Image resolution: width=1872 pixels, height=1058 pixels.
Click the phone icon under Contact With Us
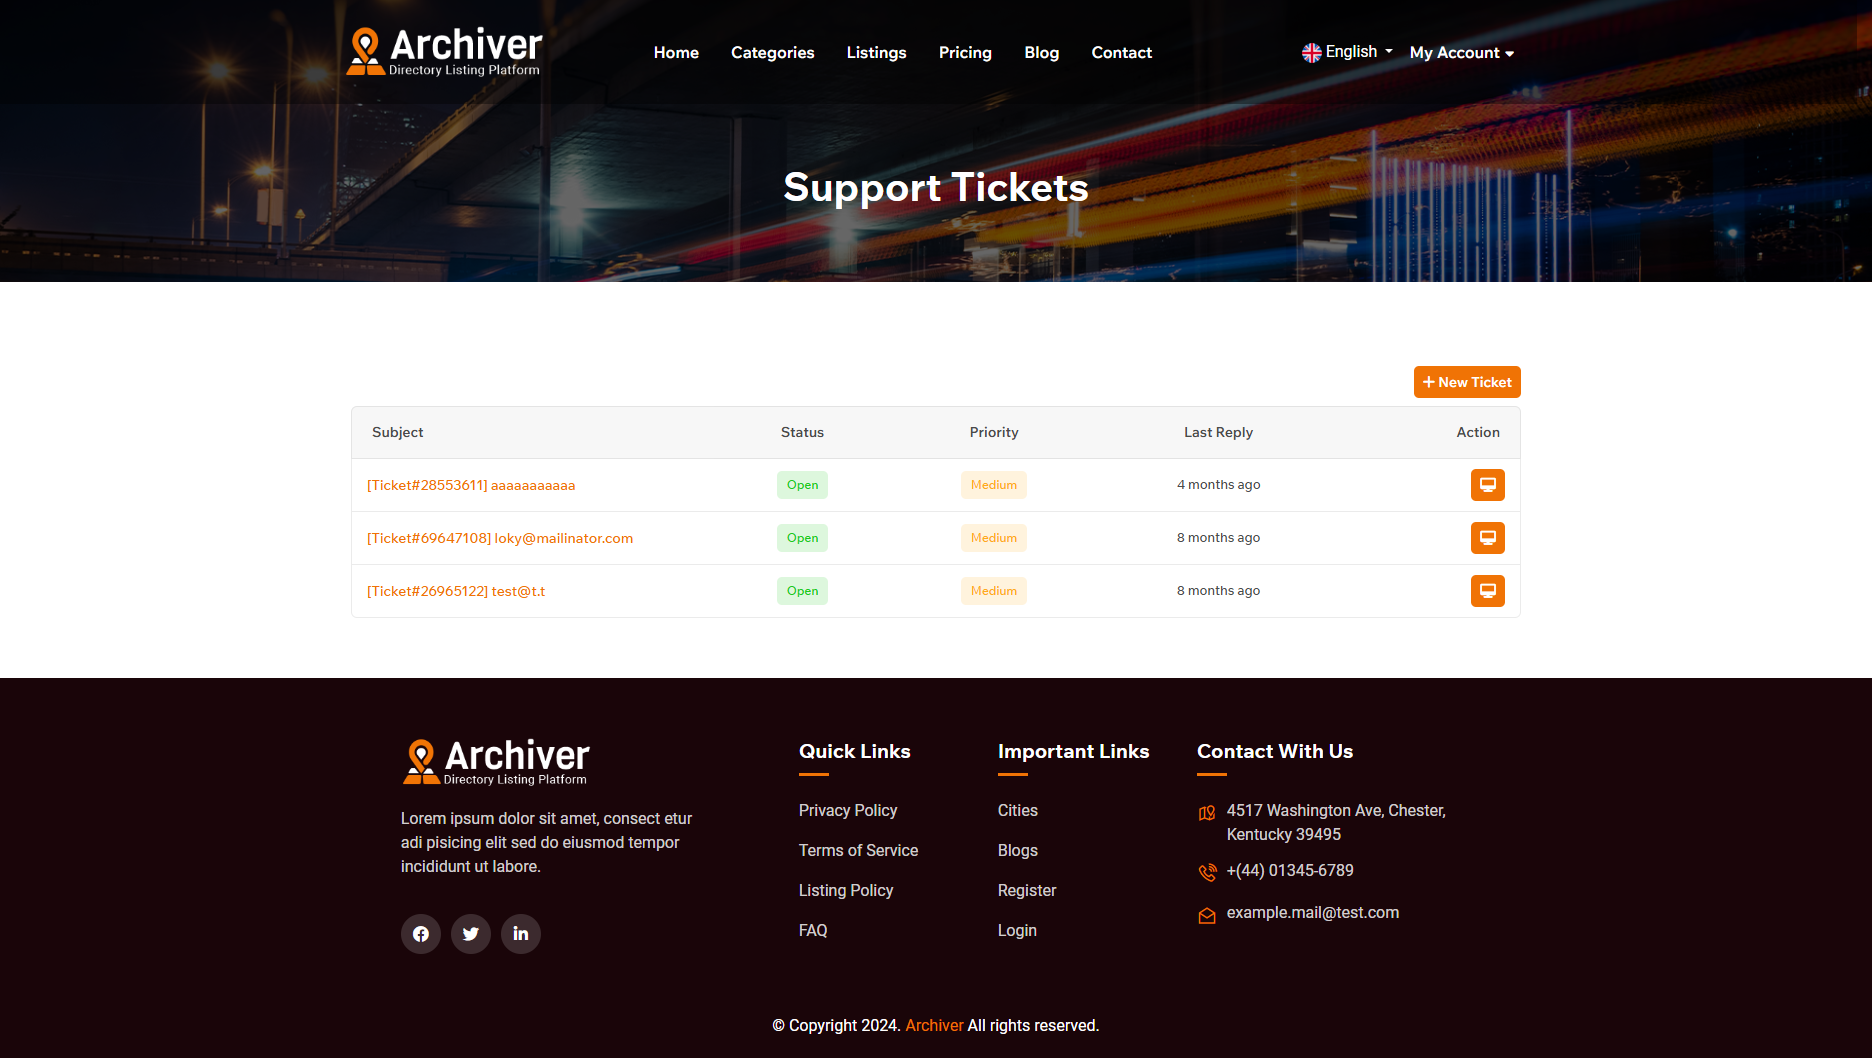(x=1206, y=872)
